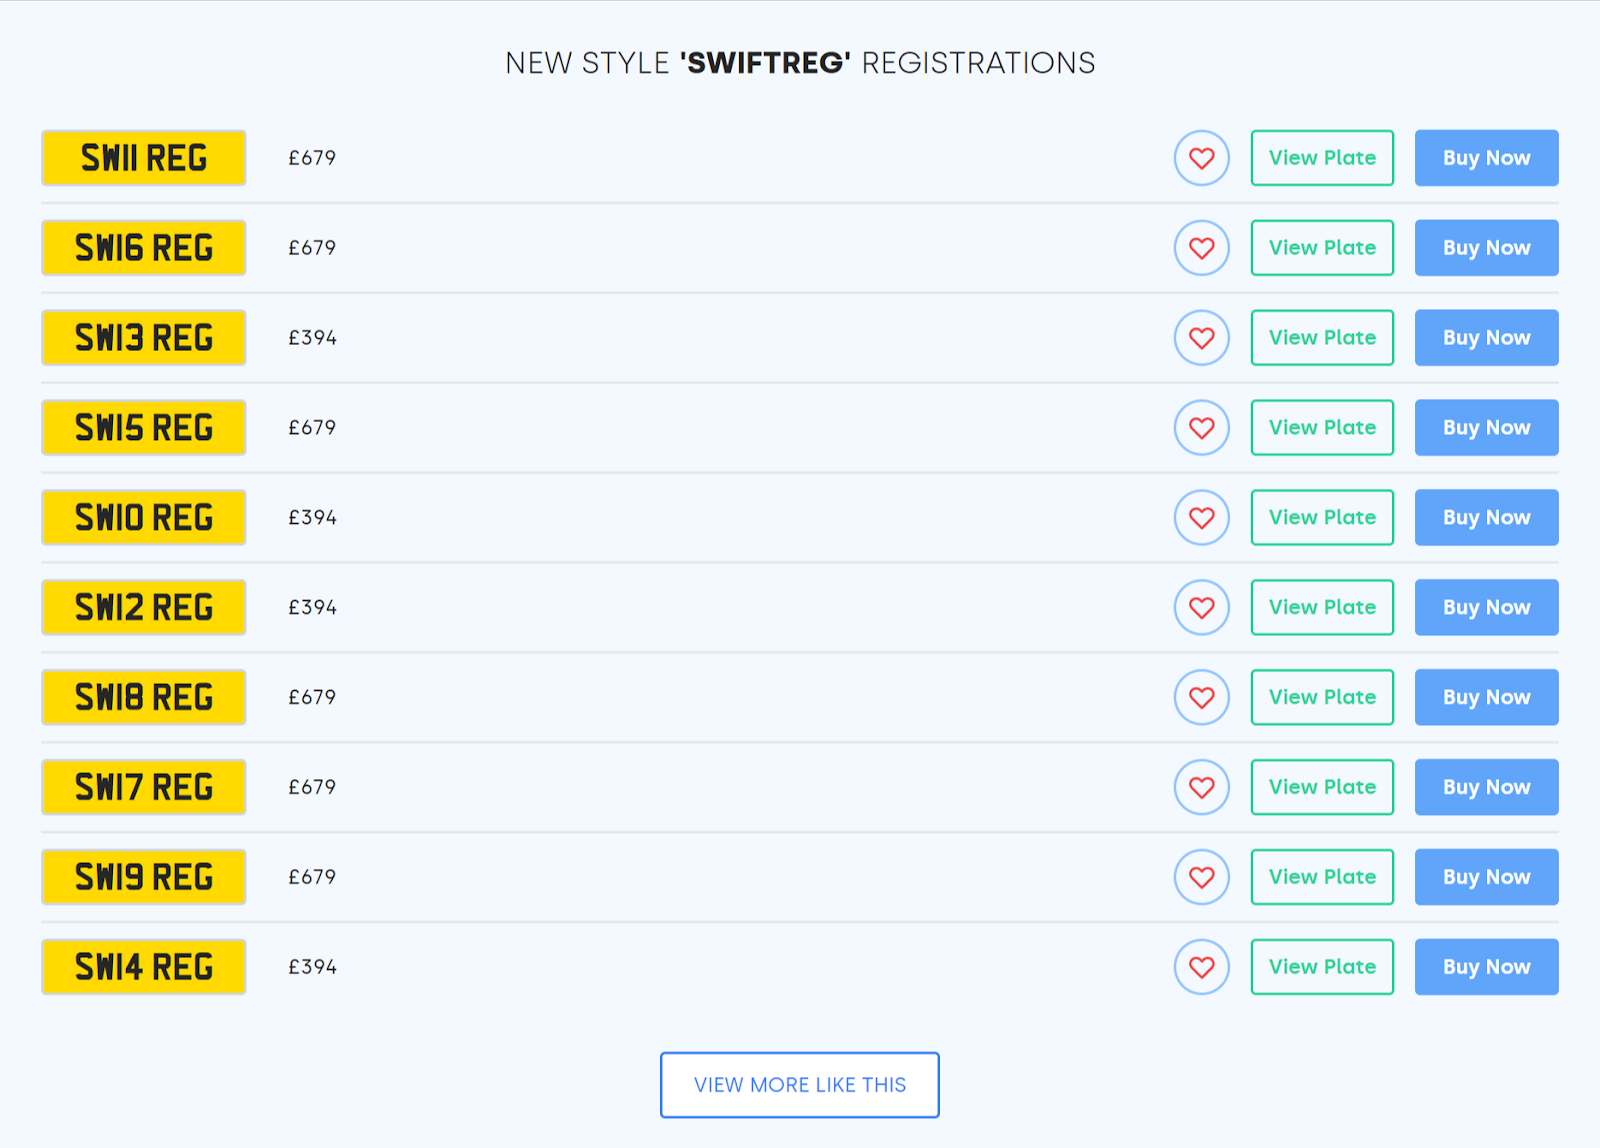Buy Now the SW11 REG plate
1600x1148 pixels.
(x=1486, y=158)
